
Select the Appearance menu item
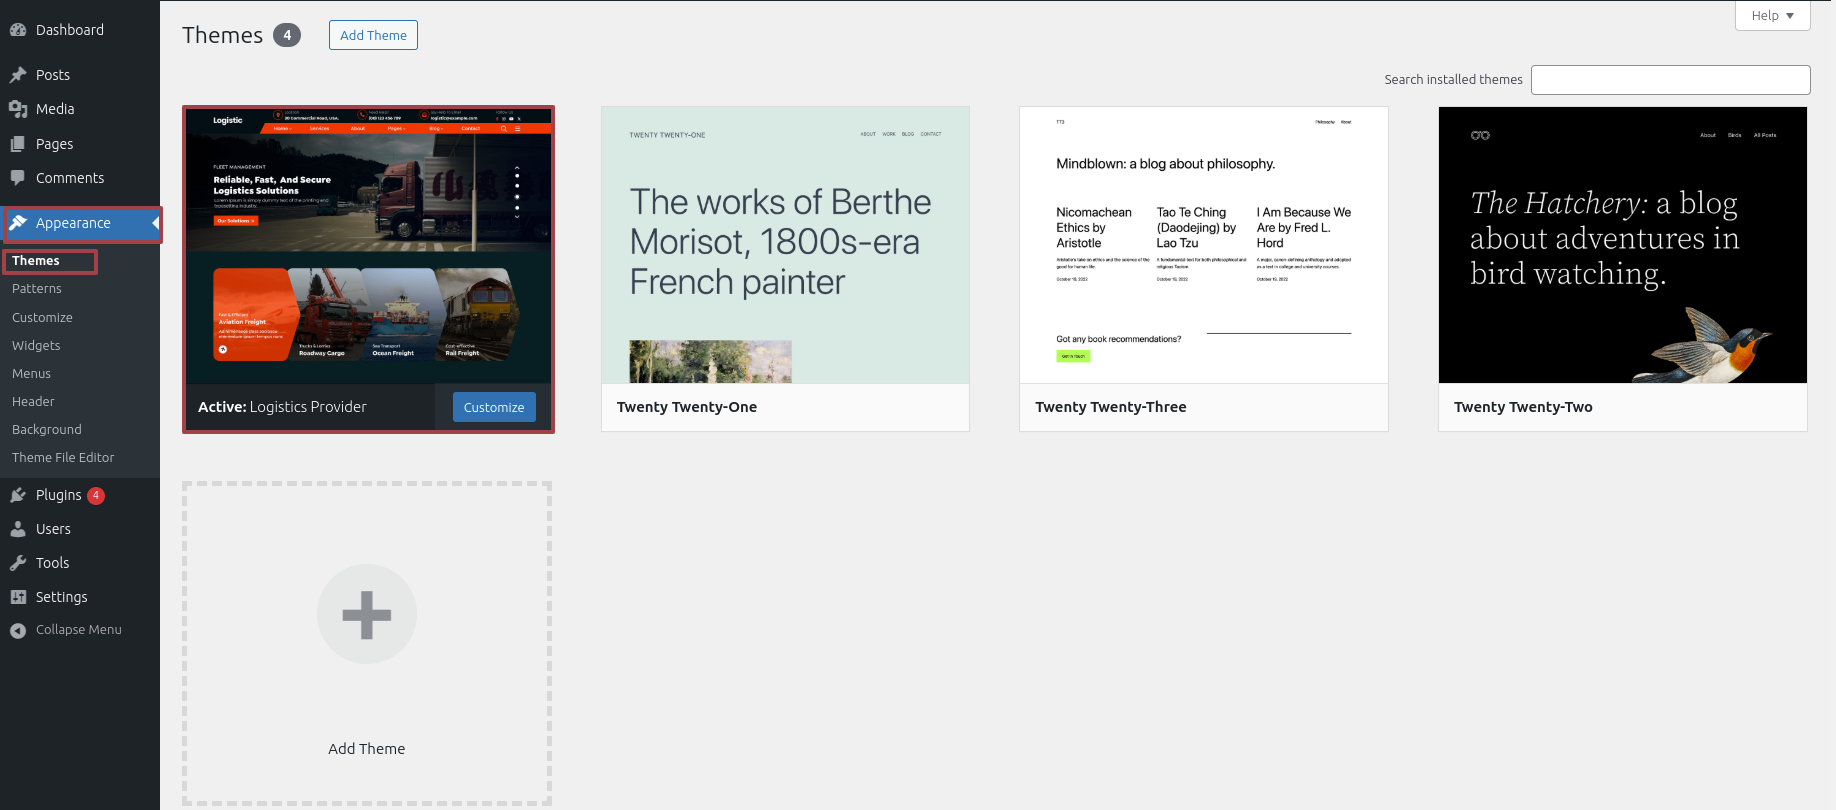[x=80, y=223]
